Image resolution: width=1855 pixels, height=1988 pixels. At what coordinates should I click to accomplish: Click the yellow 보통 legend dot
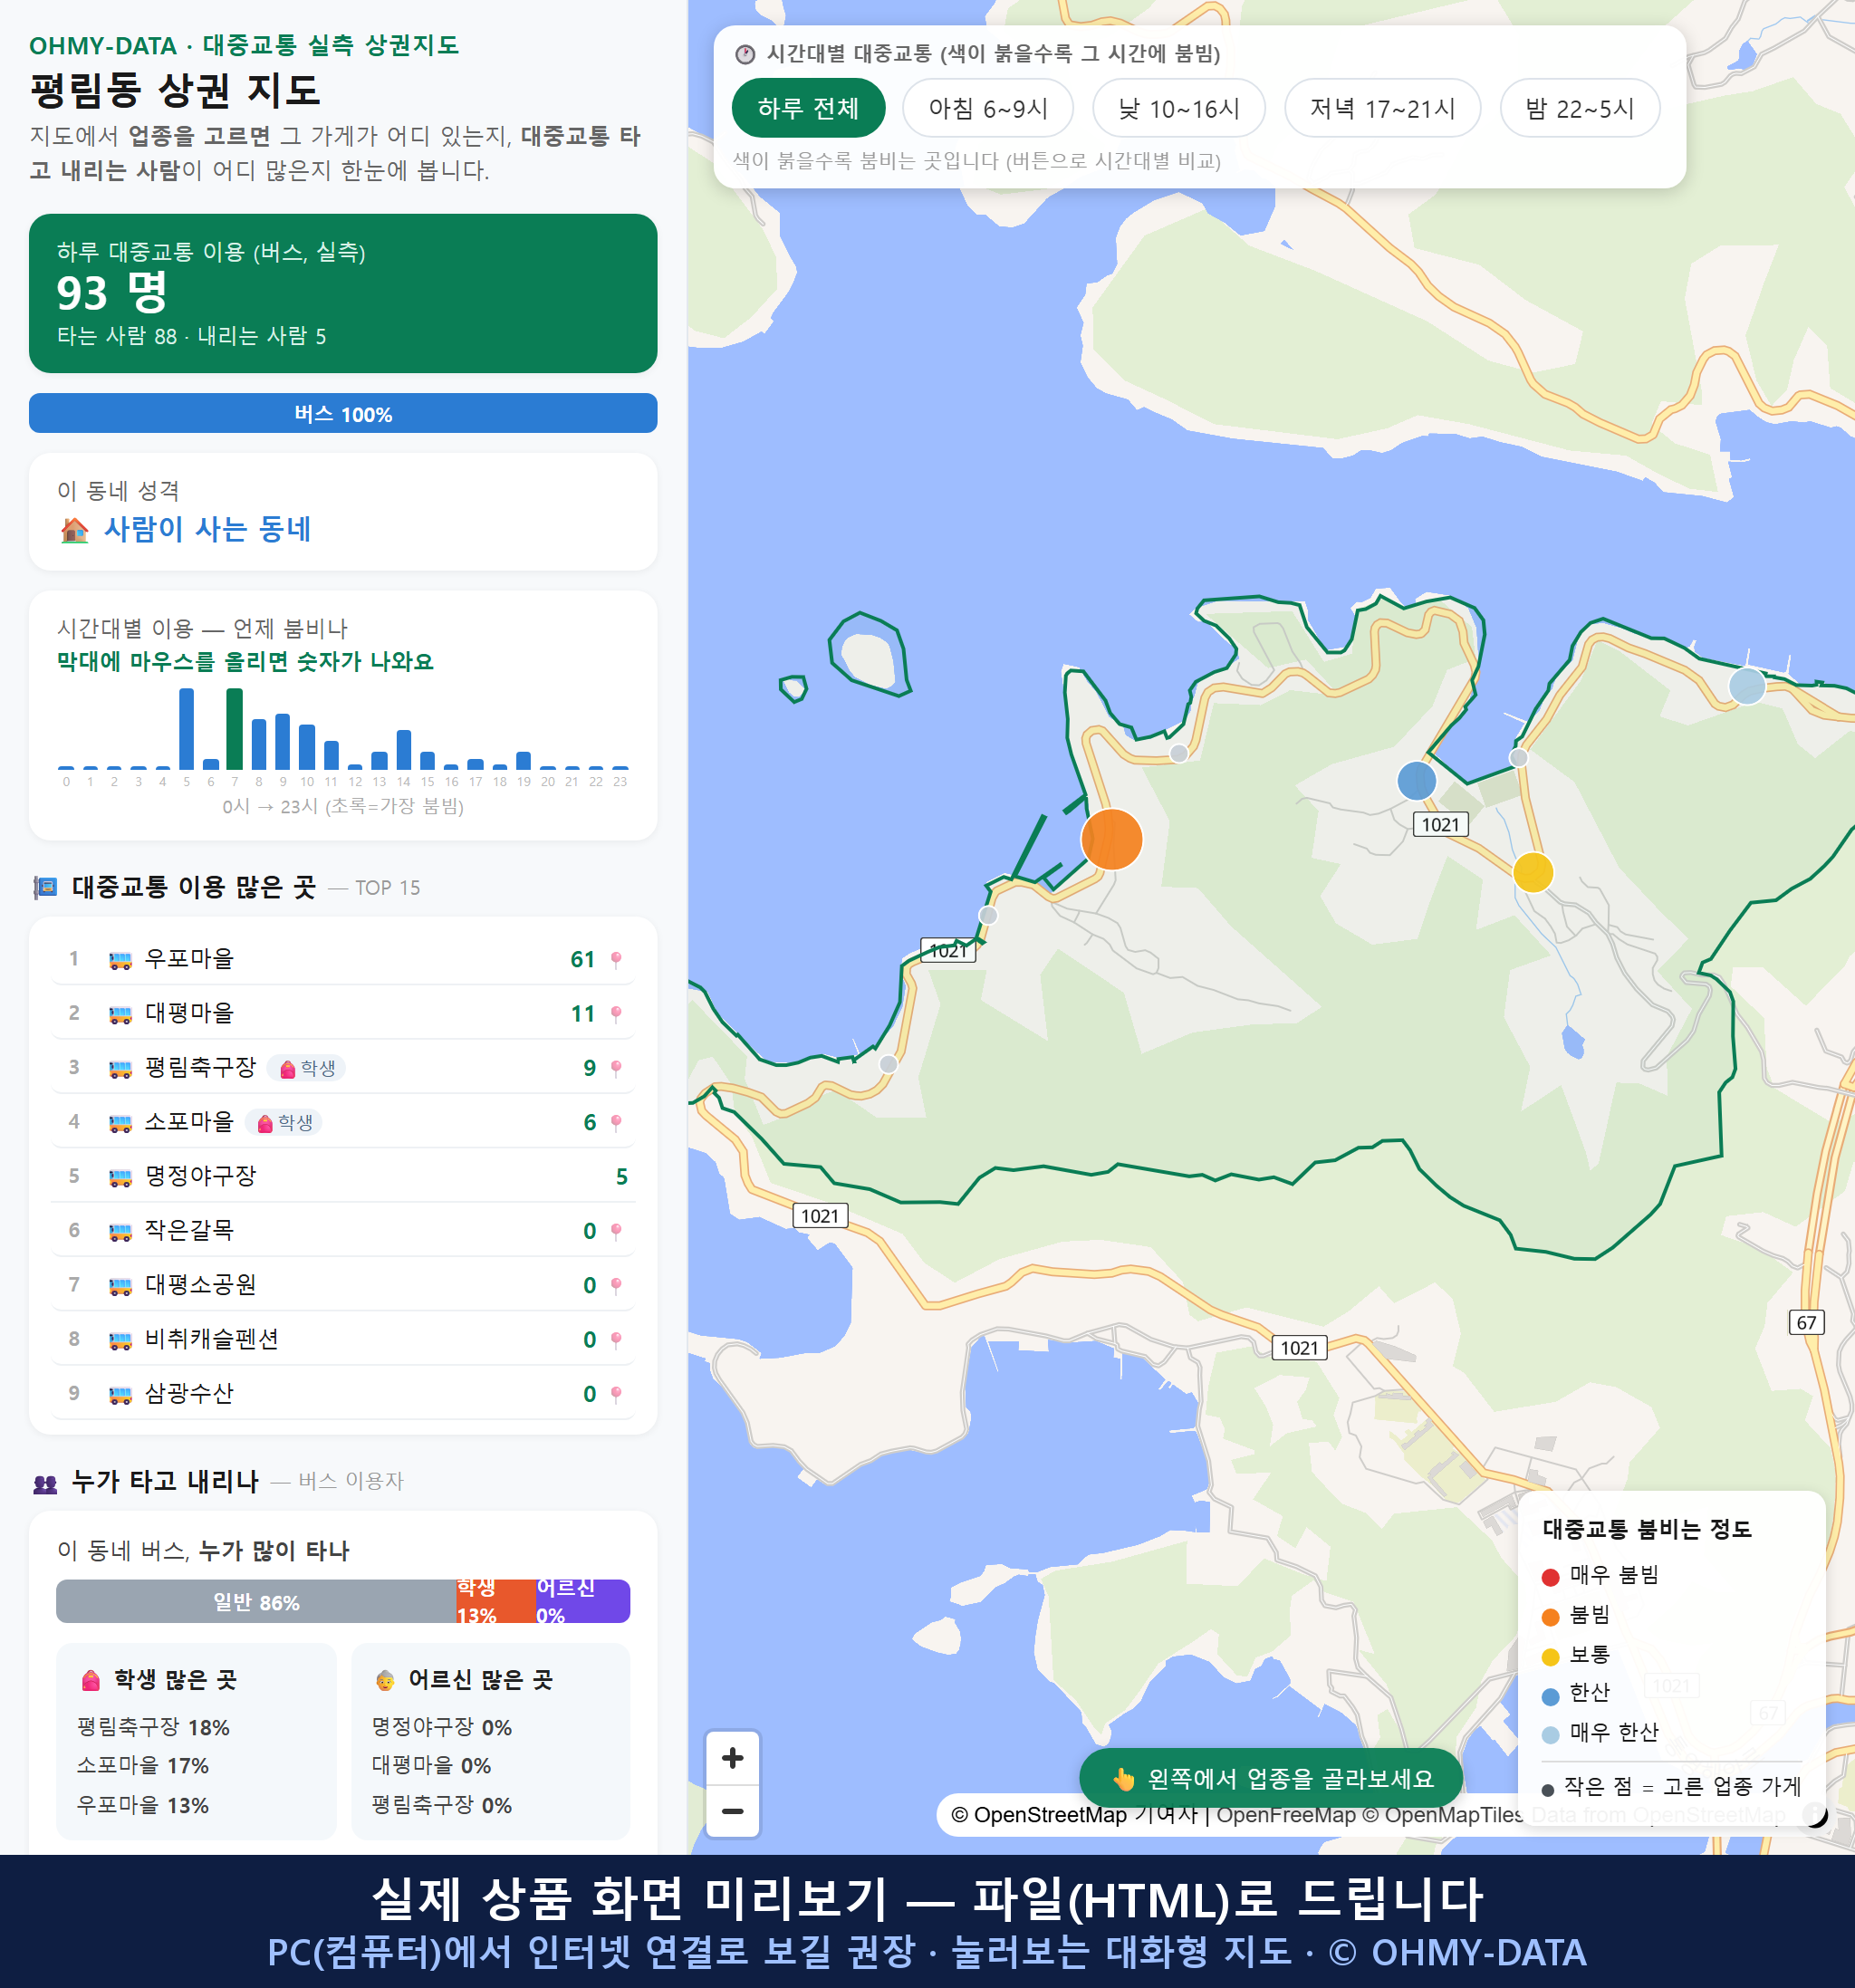point(1550,1657)
